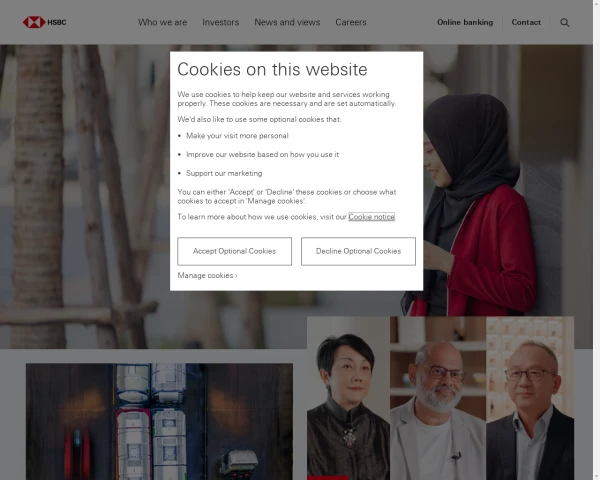
Task: Go to the Careers section
Action: click(351, 22)
